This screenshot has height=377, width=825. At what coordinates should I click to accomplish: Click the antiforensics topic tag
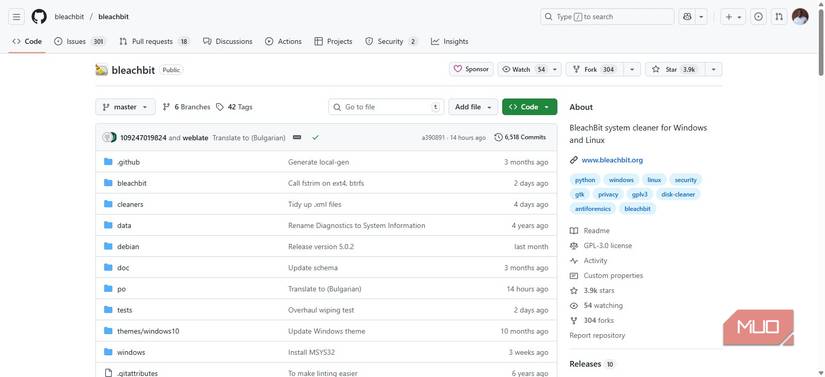[x=592, y=209]
